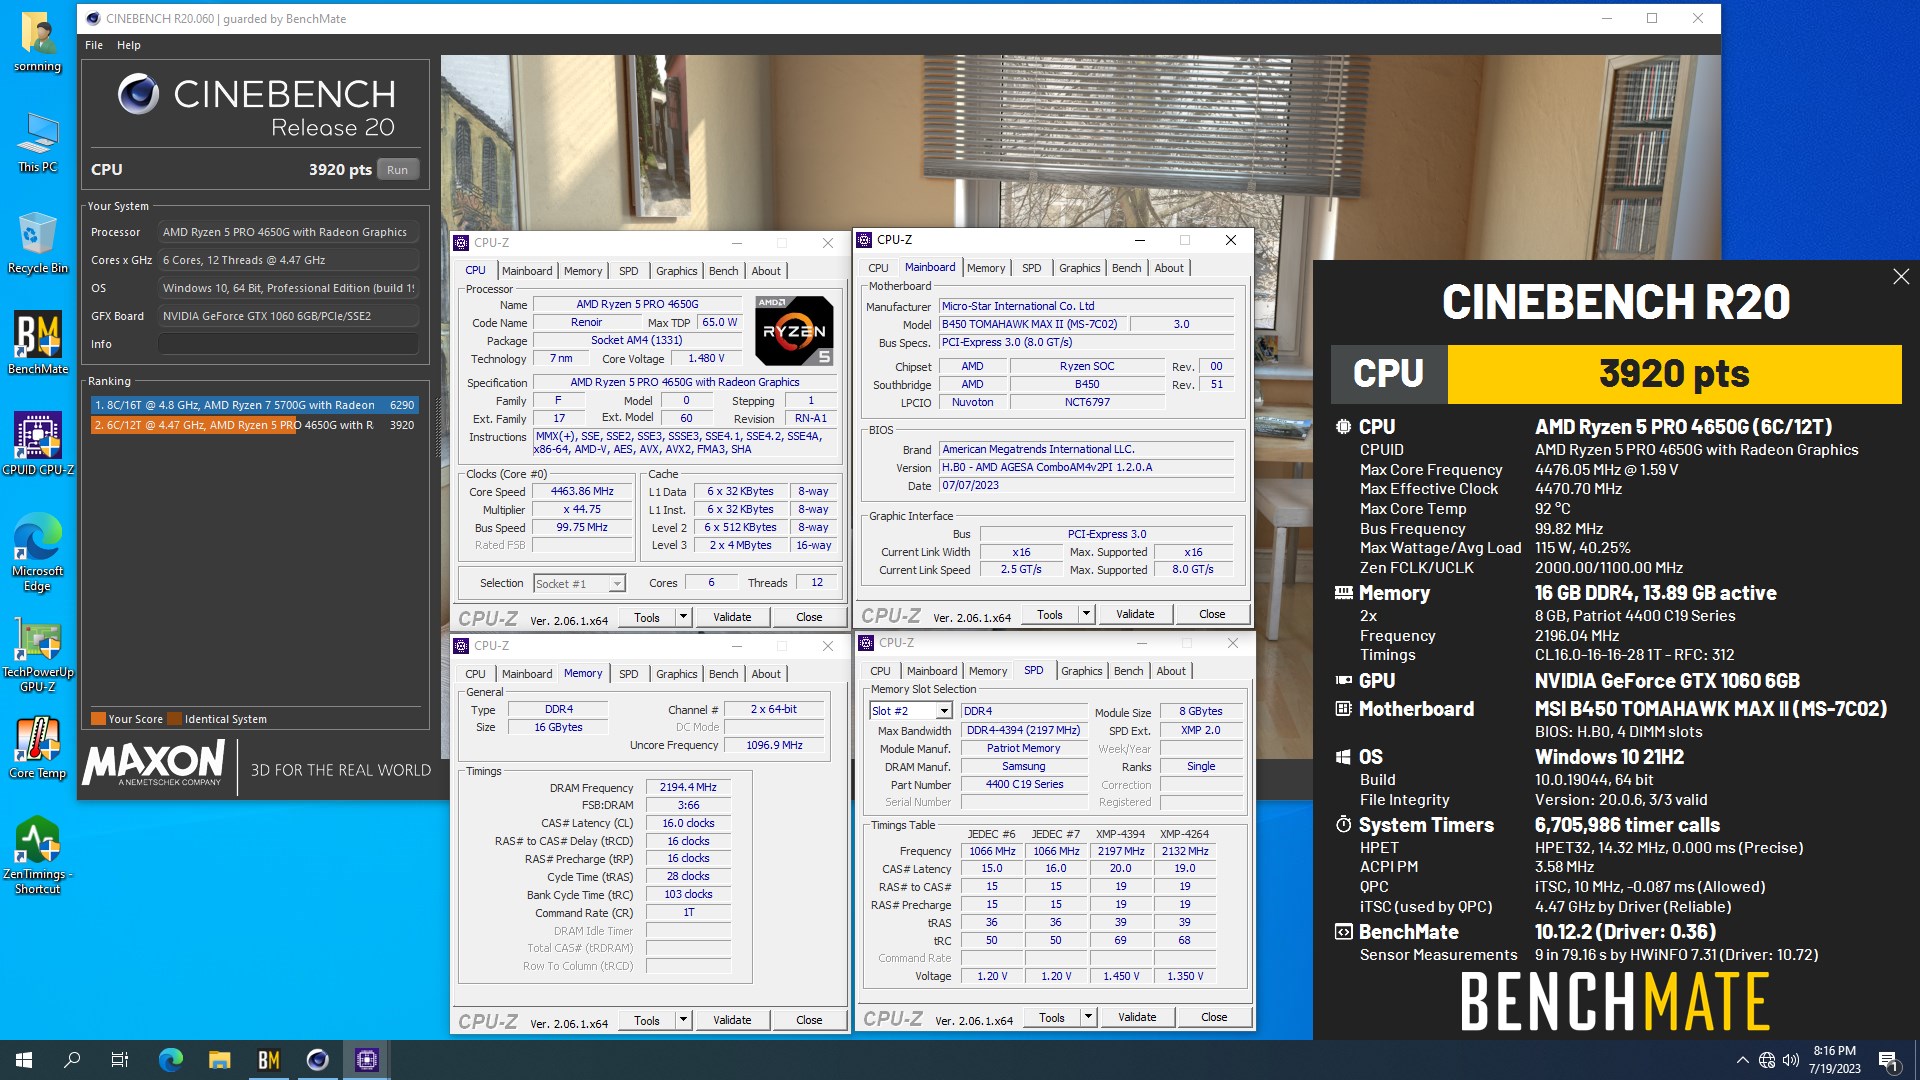
Task: Click the DRAM Frequency value 2194.4 MHz
Action: pyautogui.click(x=688, y=788)
